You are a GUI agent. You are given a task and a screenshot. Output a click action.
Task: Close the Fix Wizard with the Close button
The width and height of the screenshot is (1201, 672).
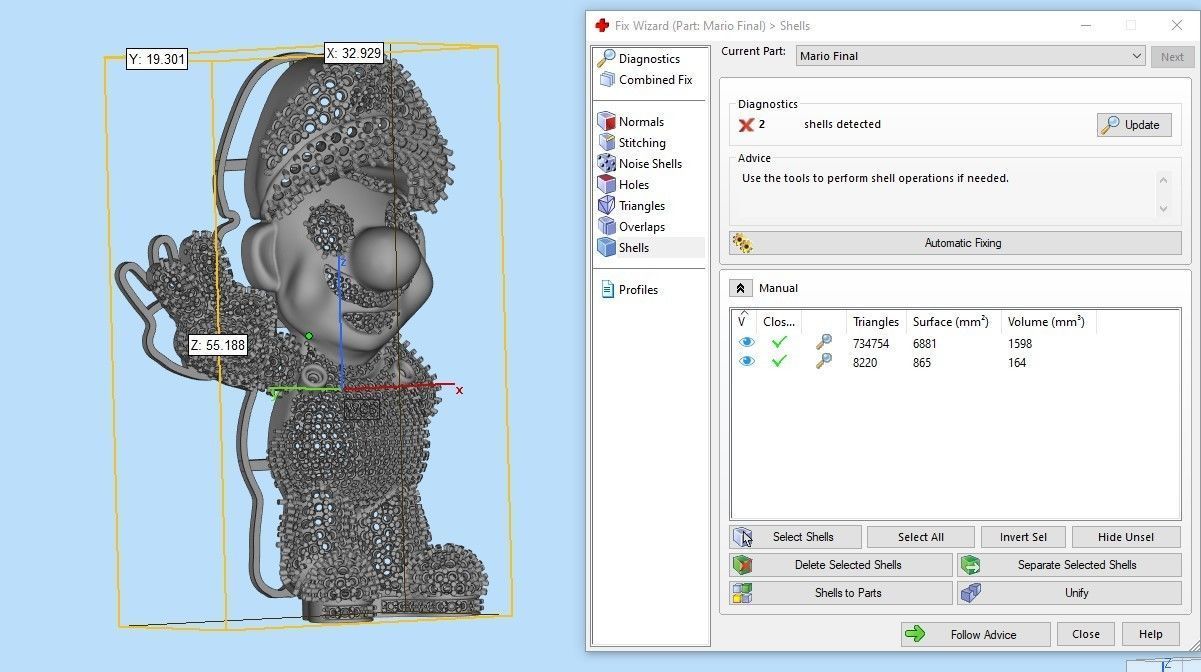(1086, 634)
